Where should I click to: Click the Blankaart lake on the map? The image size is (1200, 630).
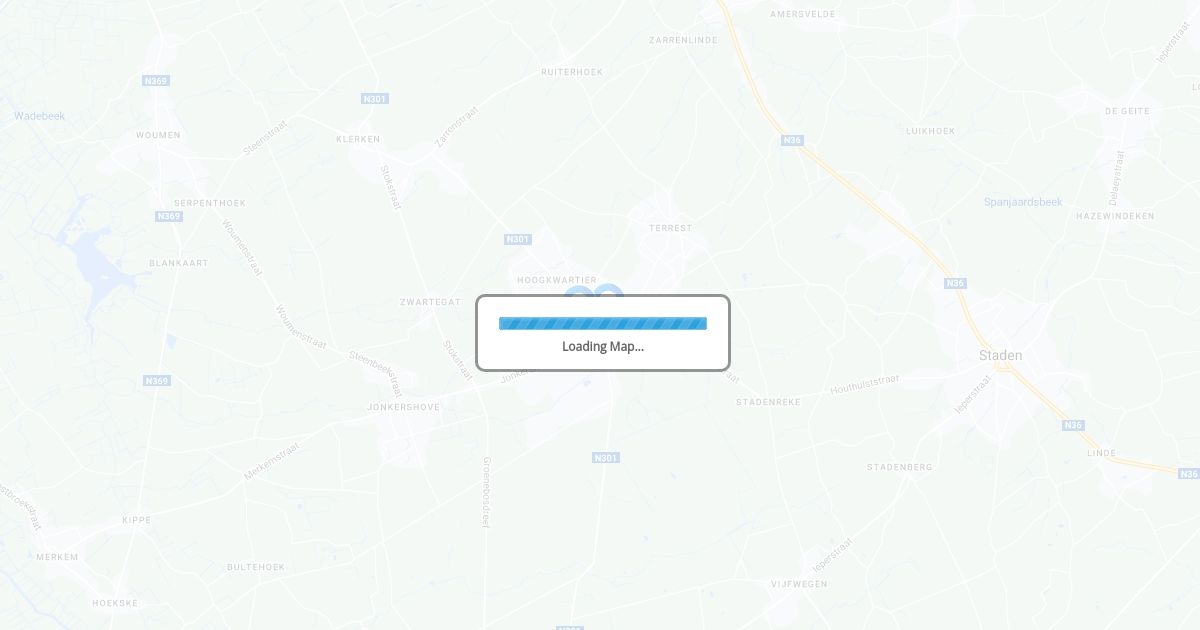[93, 262]
